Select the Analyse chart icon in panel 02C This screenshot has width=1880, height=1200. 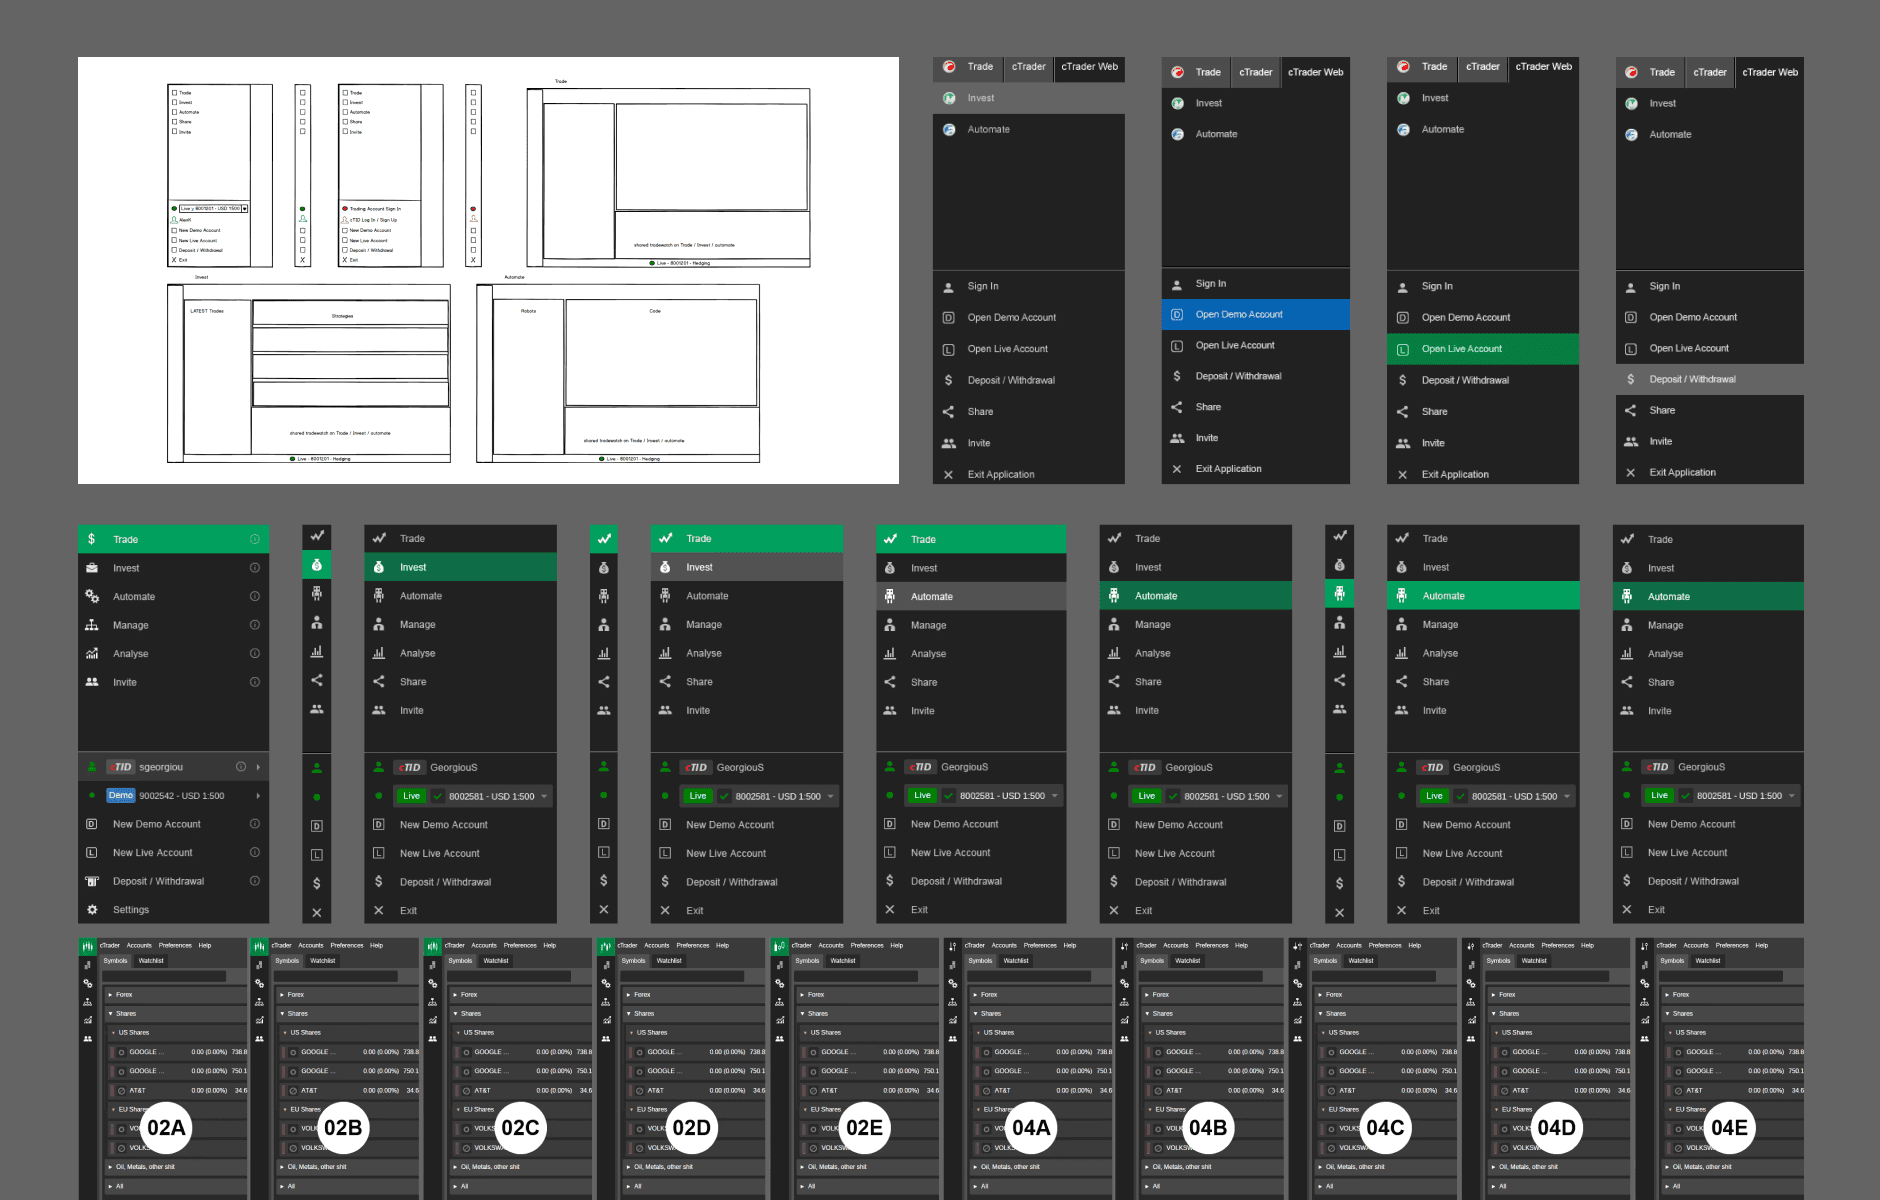(x=380, y=652)
